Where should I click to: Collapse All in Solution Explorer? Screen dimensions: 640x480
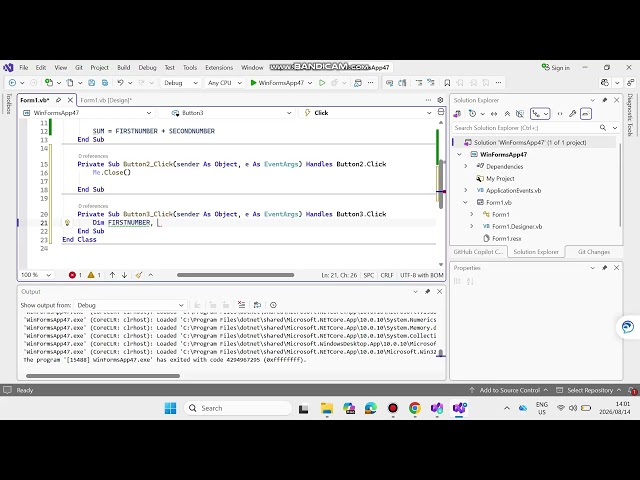point(507,114)
